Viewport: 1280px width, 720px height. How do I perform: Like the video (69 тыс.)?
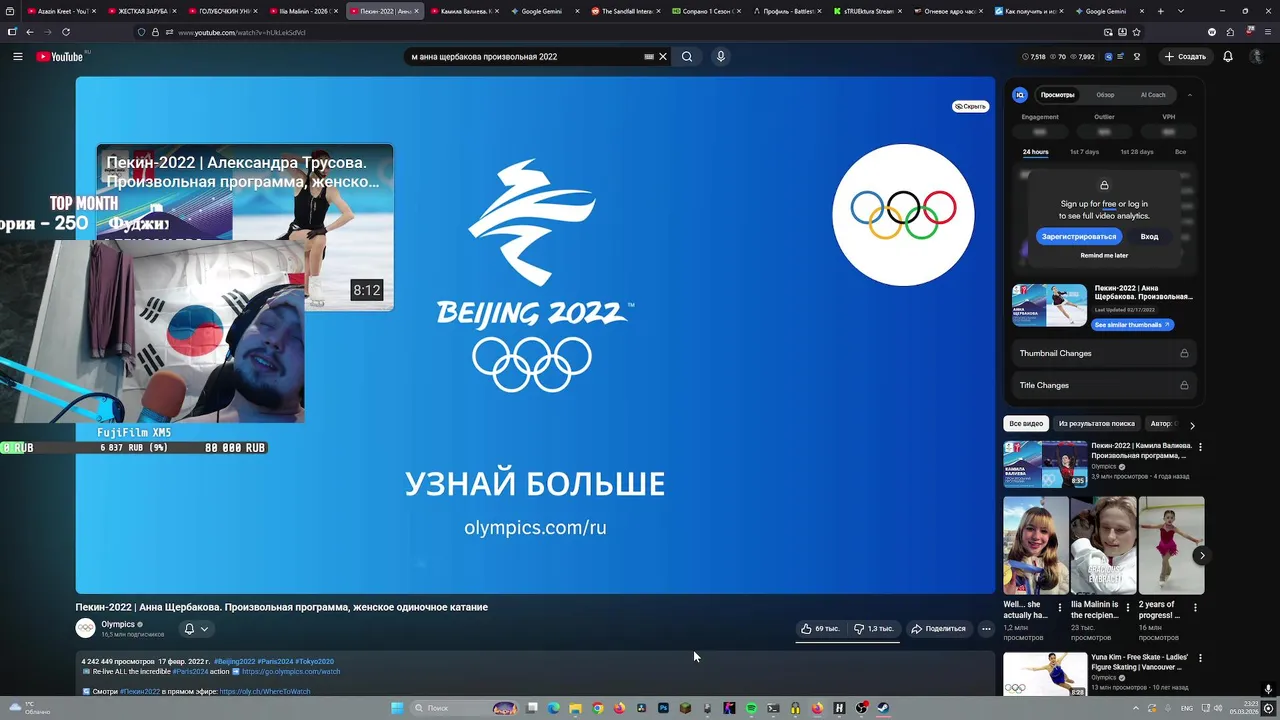click(x=820, y=629)
